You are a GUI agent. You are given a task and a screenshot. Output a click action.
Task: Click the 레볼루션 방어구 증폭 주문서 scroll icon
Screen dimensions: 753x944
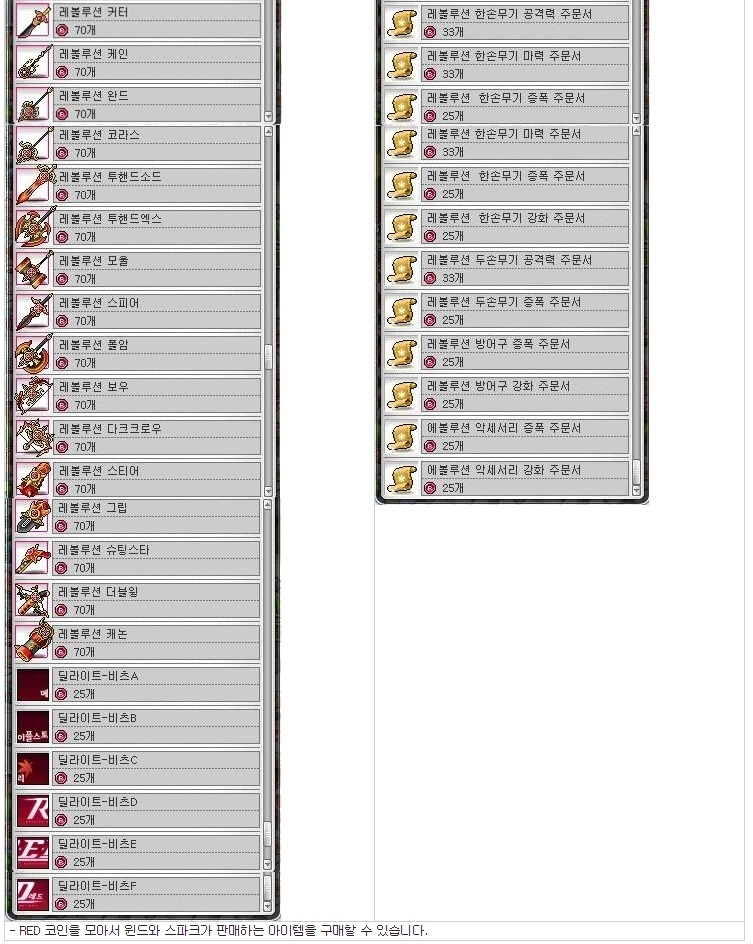click(401, 353)
